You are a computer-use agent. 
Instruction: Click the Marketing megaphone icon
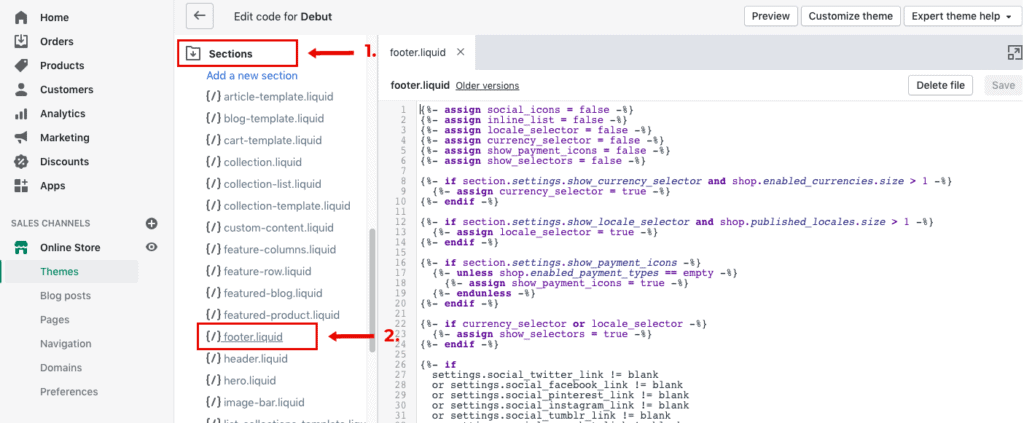[x=21, y=138]
